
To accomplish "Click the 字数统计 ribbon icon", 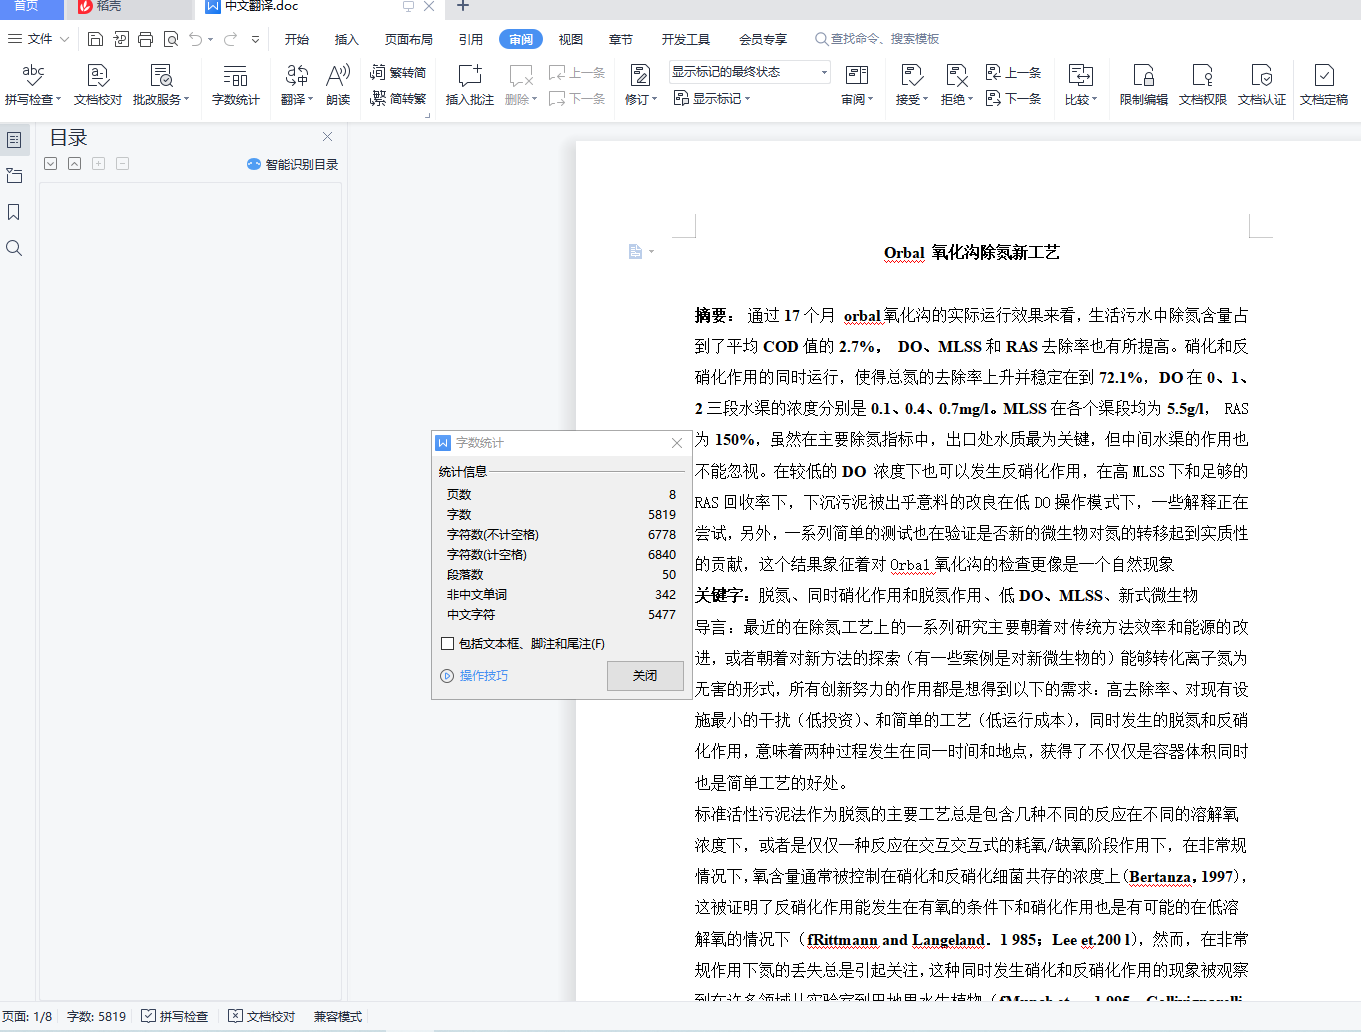I will [x=235, y=84].
